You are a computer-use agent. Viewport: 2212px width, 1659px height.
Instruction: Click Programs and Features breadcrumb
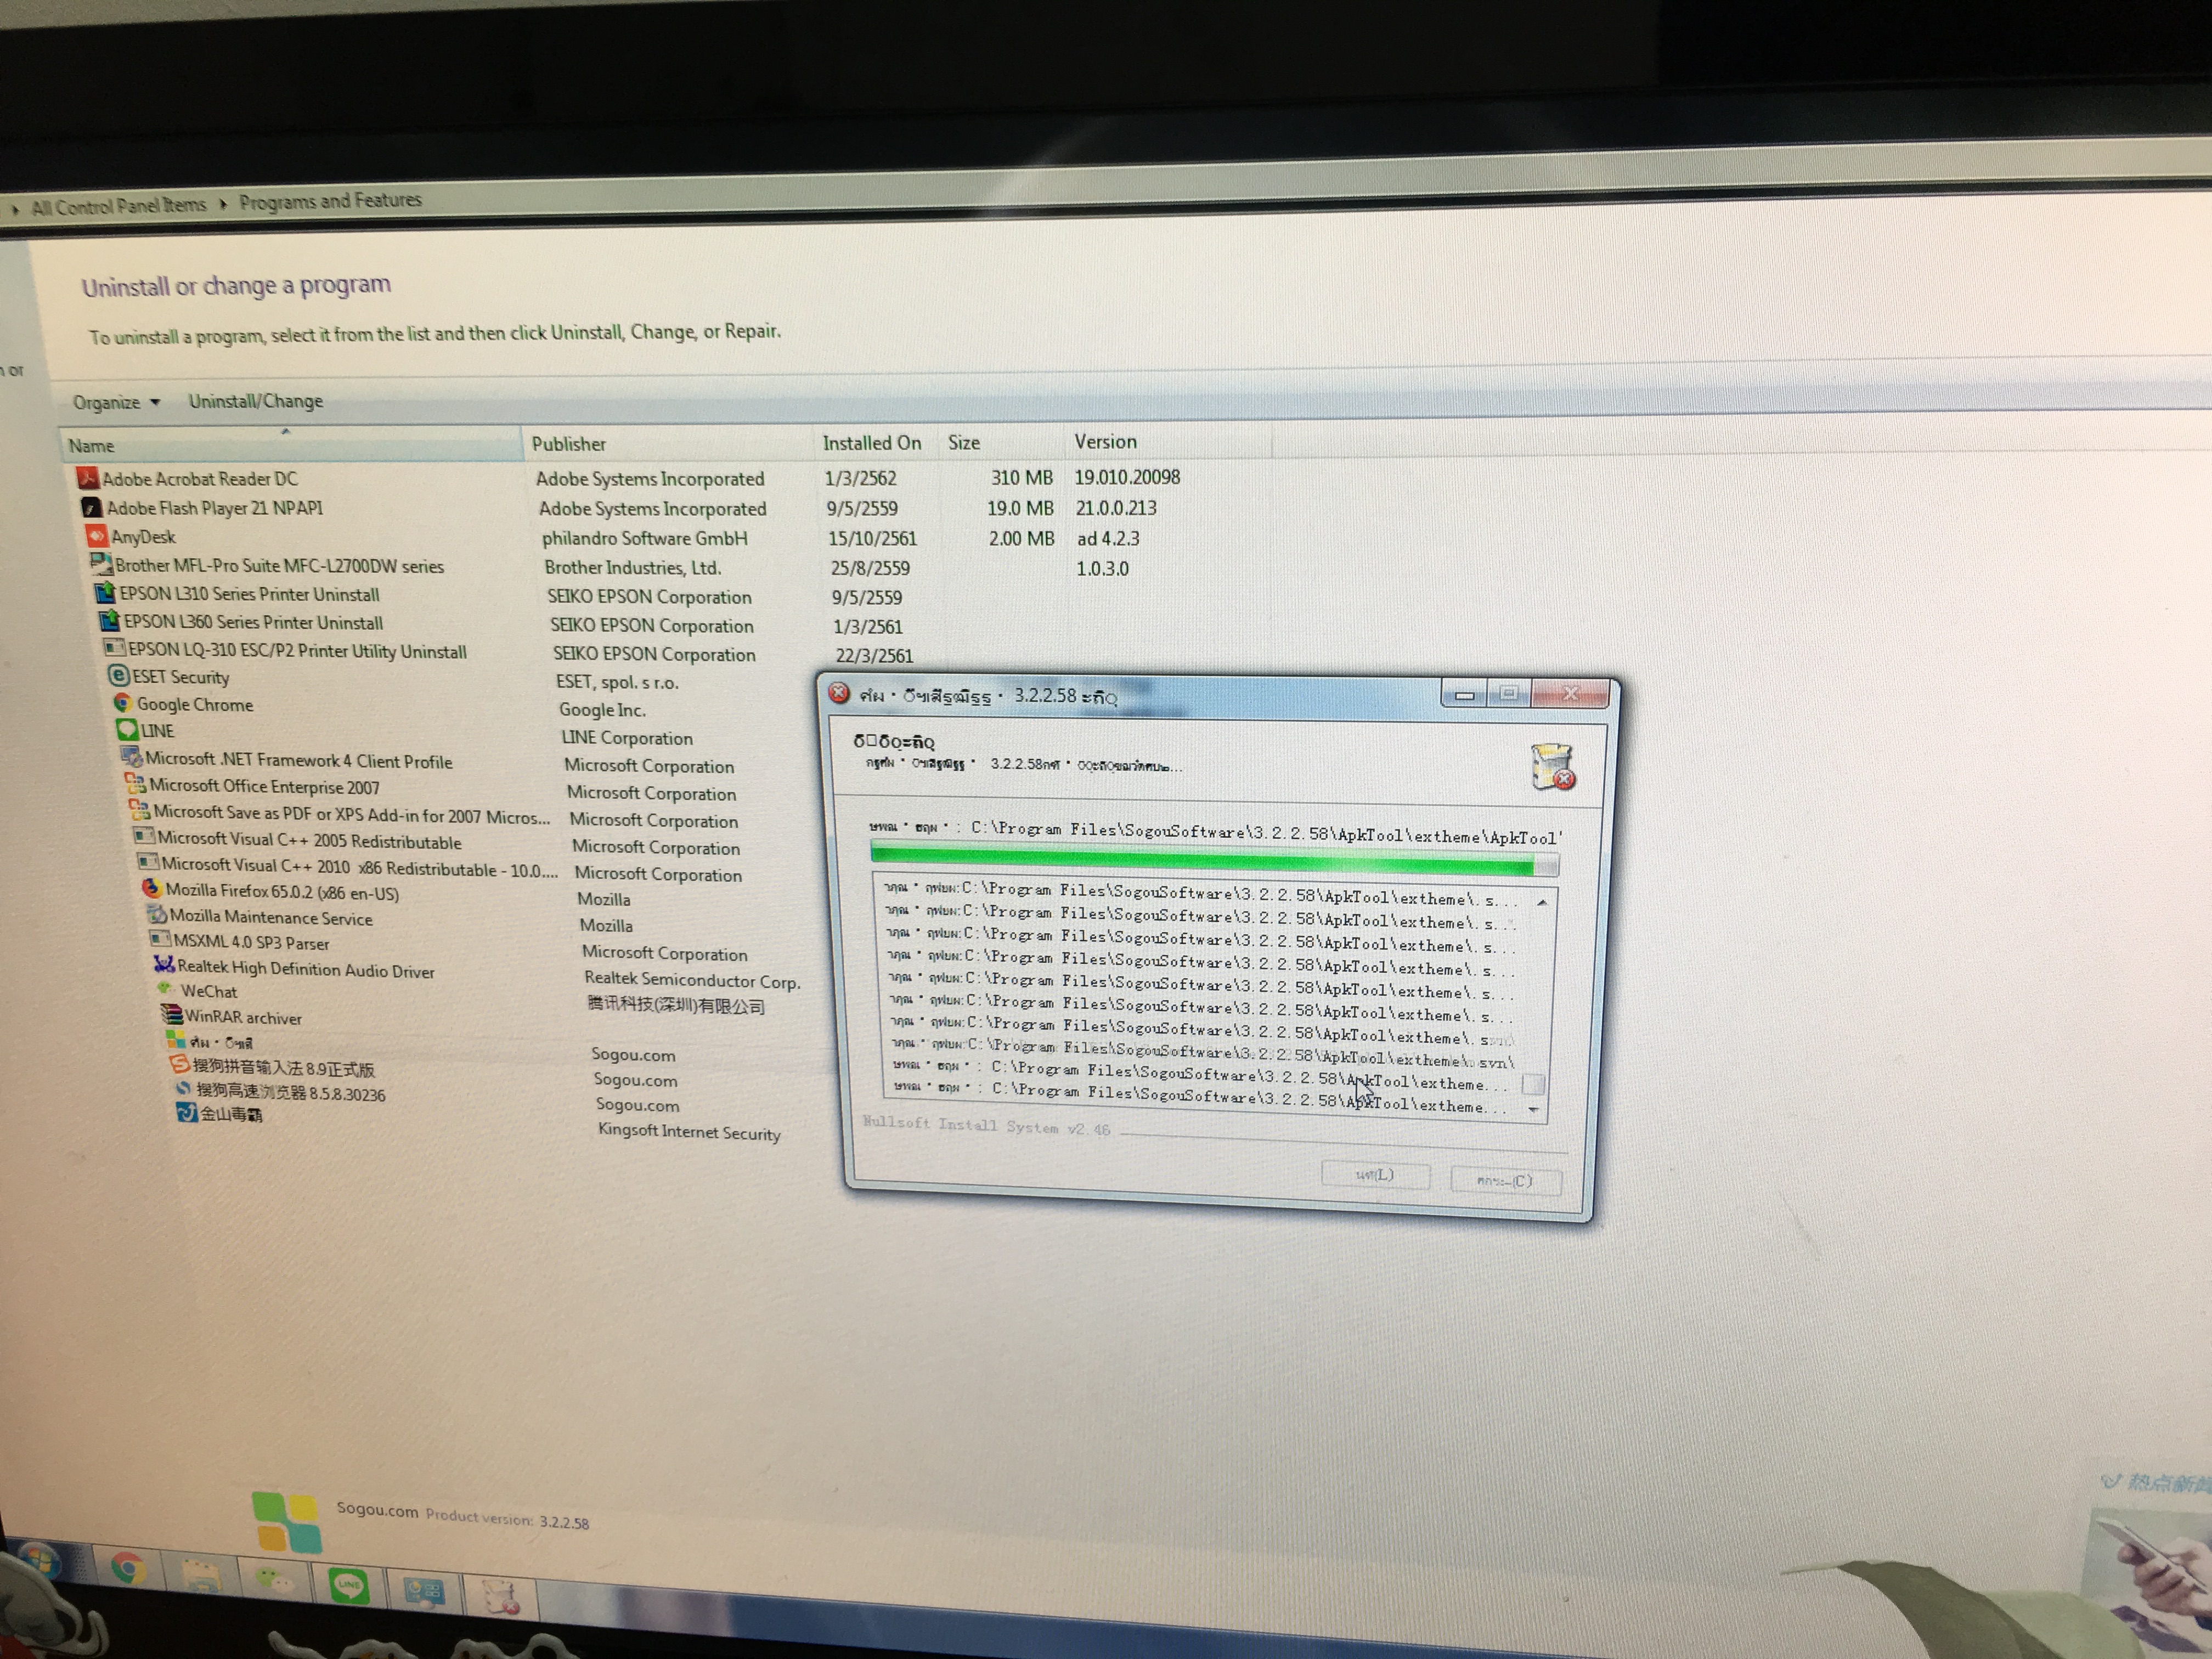[330, 201]
